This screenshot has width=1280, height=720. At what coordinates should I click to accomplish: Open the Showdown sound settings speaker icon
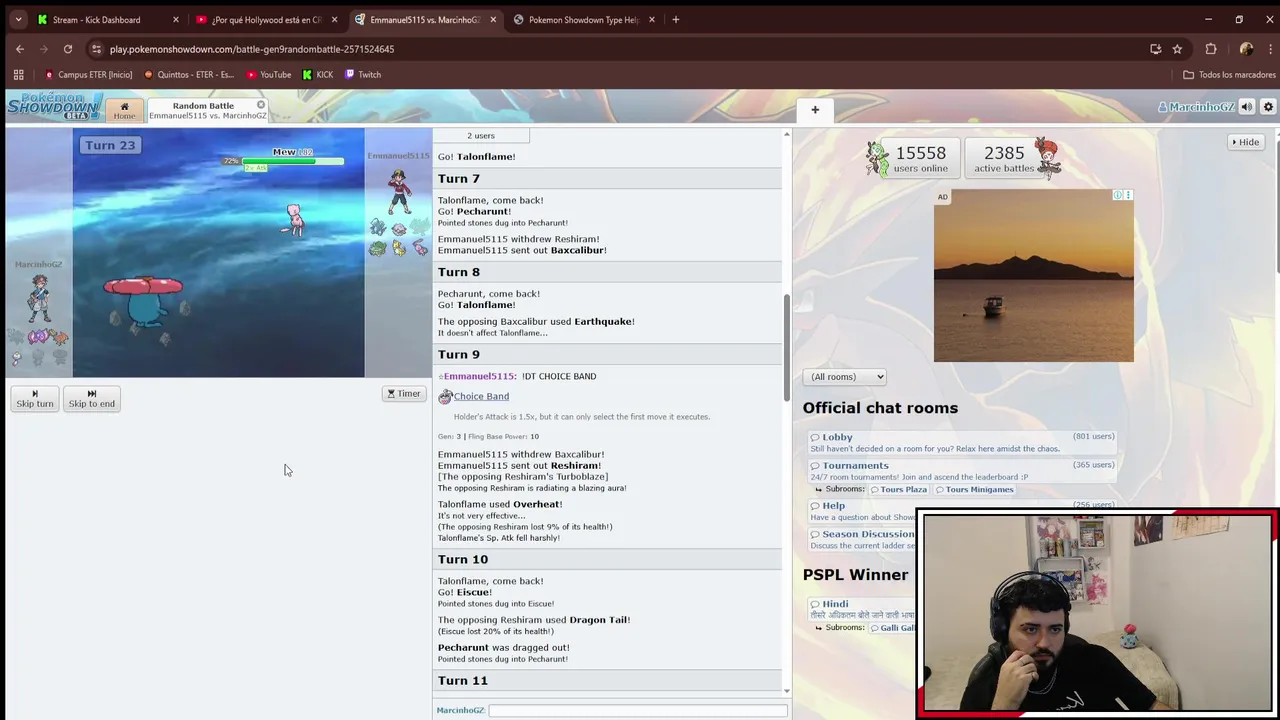point(1247,107)
